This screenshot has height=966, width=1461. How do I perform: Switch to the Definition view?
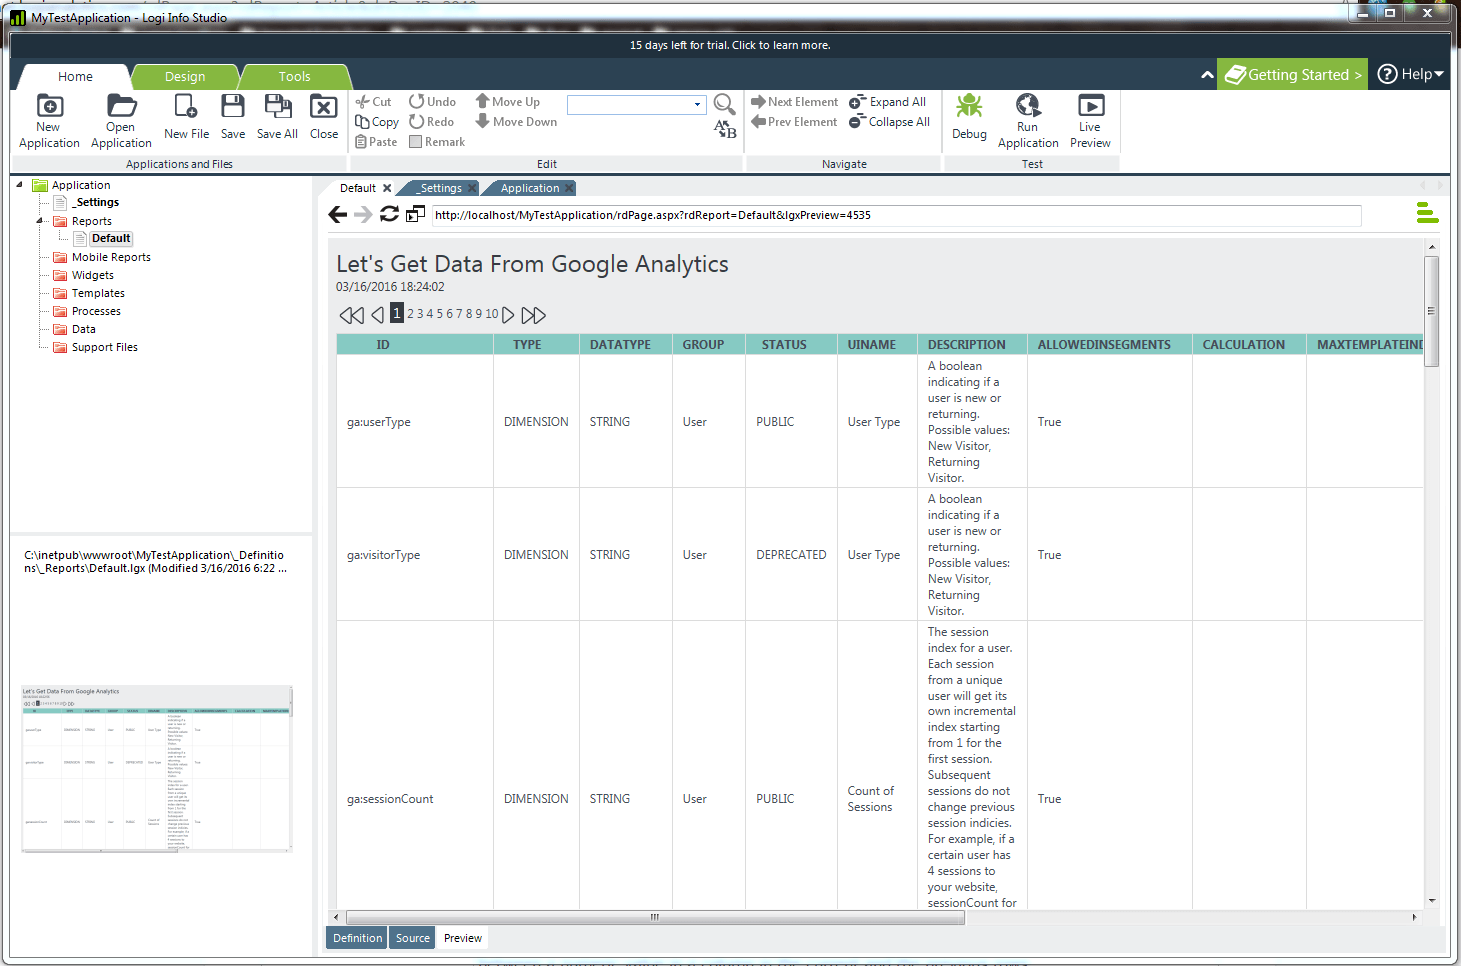(356, 938)
